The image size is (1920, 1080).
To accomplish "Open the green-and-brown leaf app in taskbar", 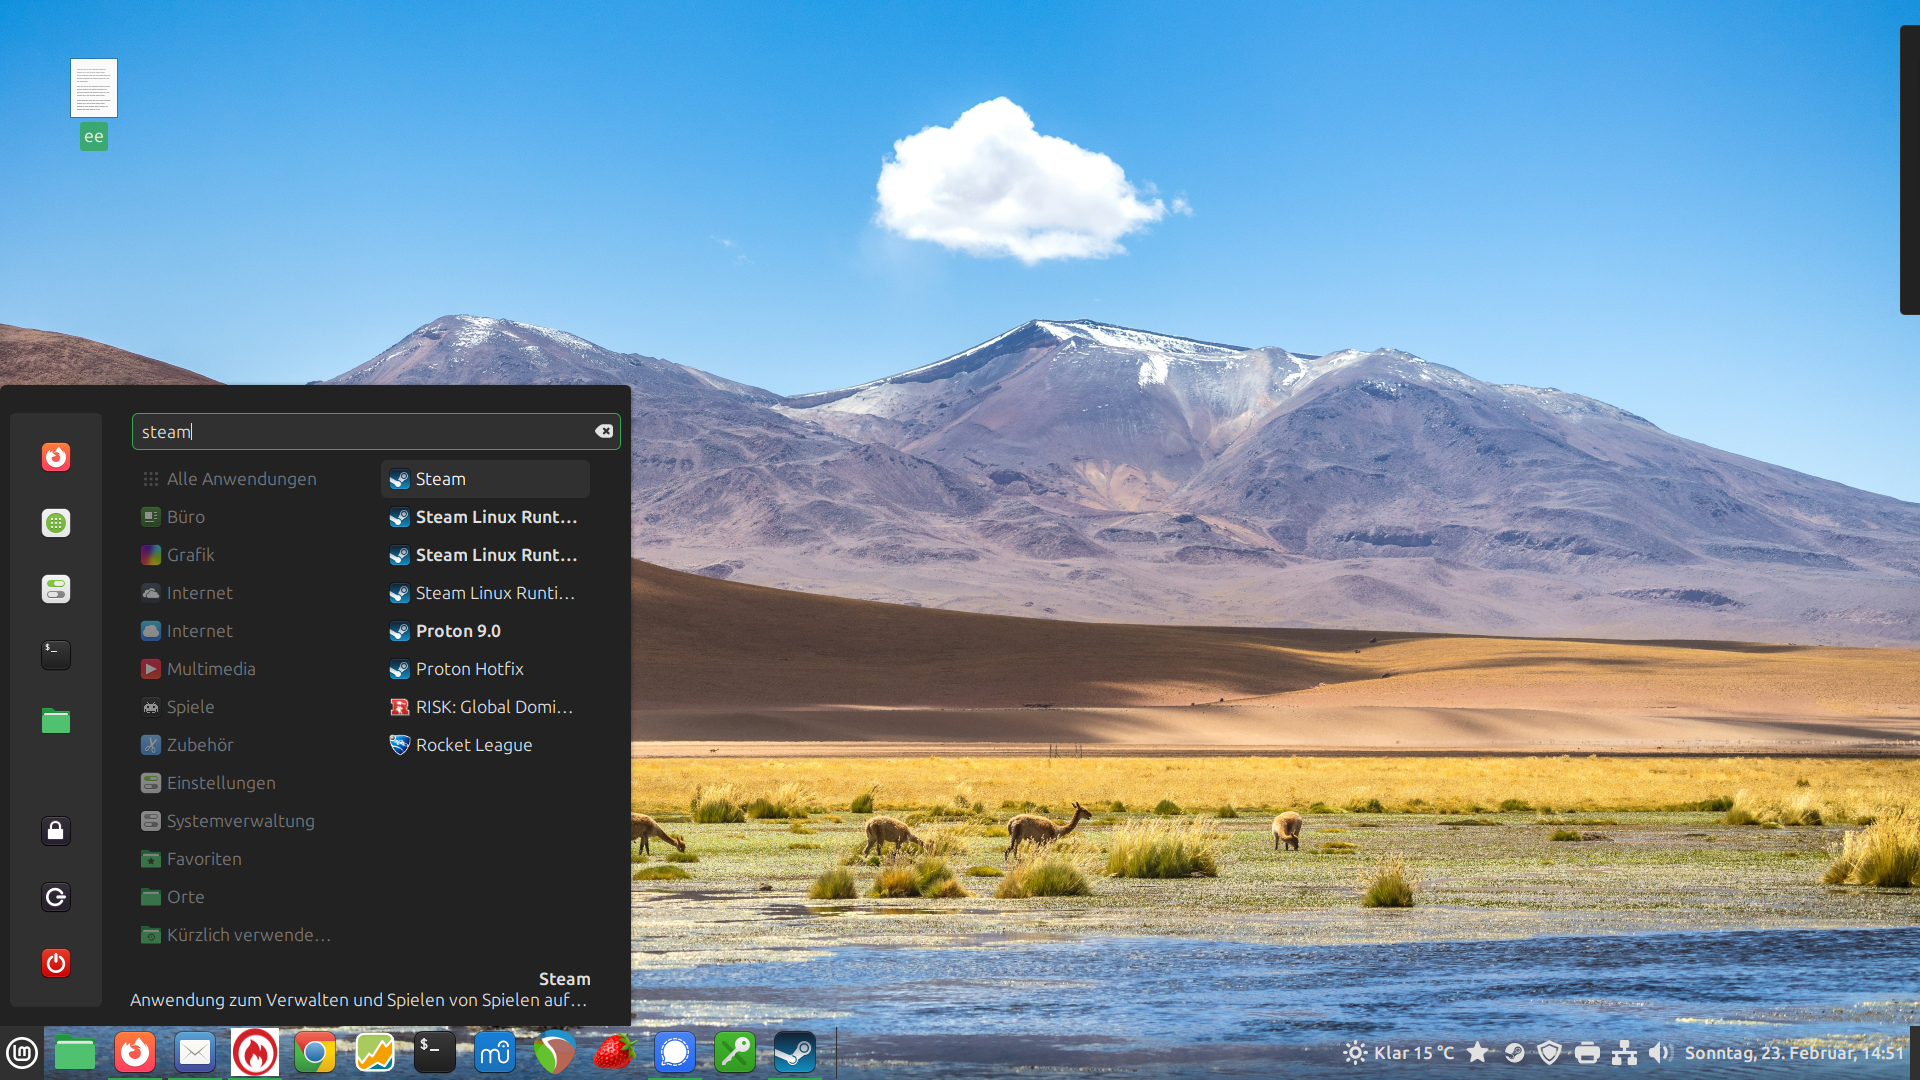I will pos(555,1052).
